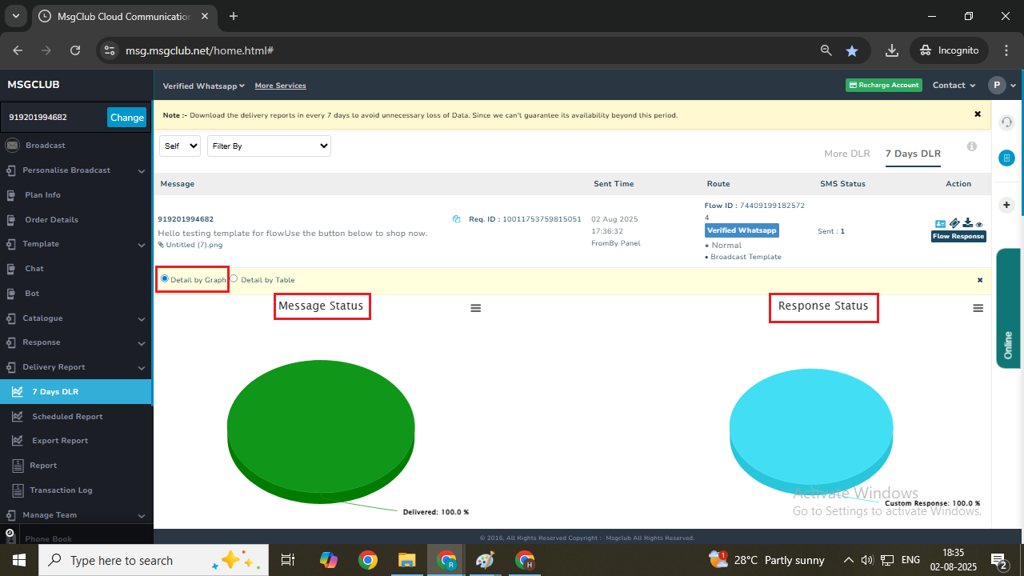The height and width of the screenshot is (576, 1024).
Task: Open the contact card icon in Action column
Action: pyautogui.click(x=940, y=223)
